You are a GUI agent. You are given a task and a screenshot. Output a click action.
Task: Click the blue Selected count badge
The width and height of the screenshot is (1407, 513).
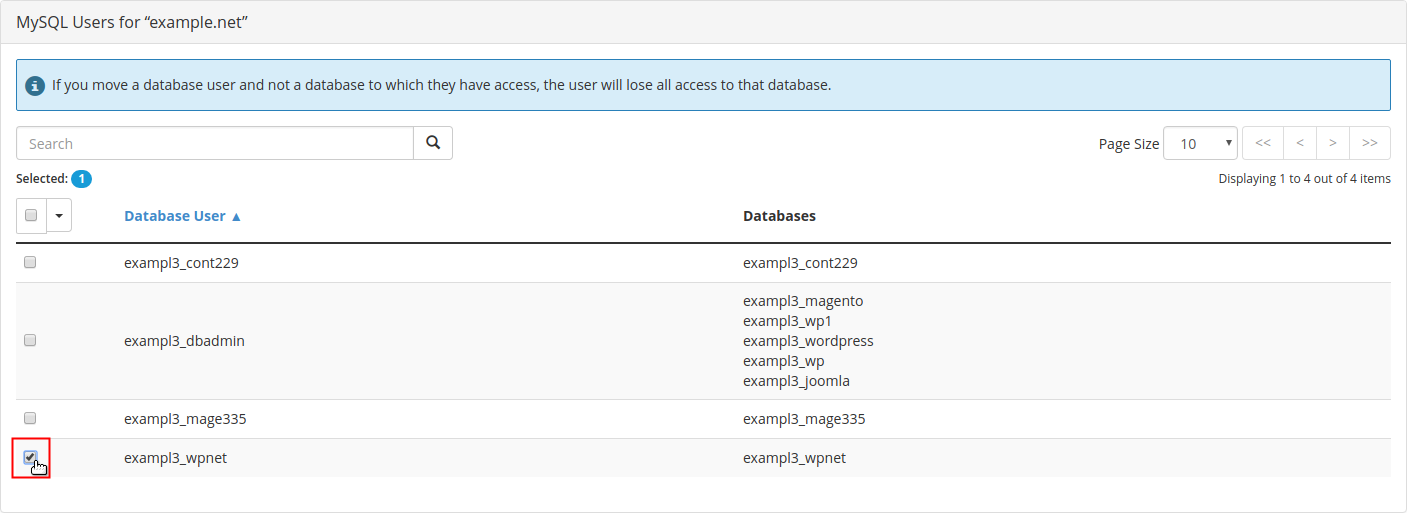81,179
